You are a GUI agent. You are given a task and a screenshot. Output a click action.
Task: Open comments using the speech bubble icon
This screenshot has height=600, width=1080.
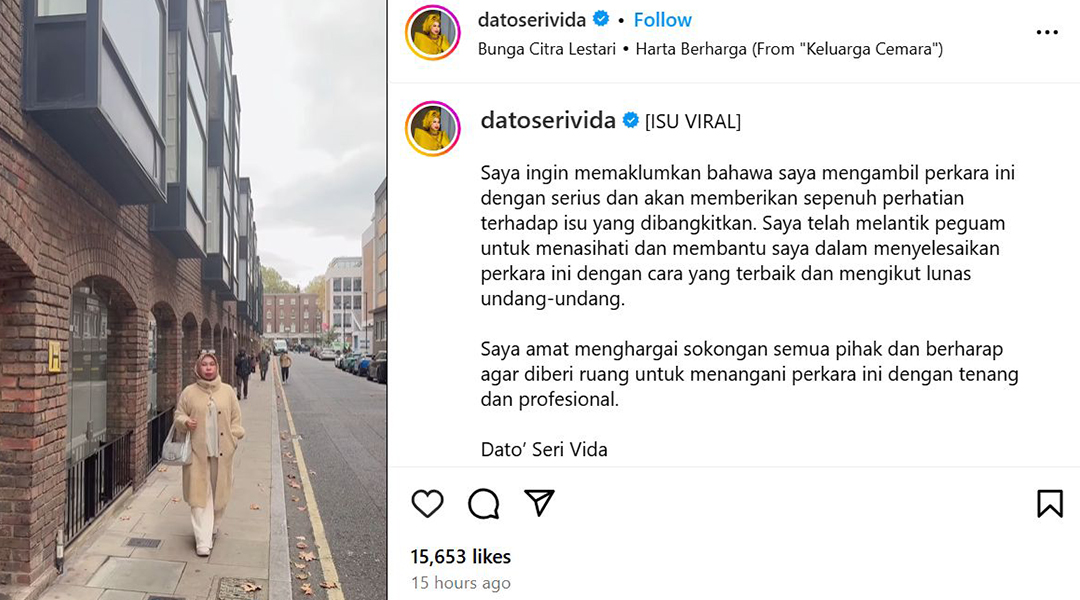(x=484, y=504)
